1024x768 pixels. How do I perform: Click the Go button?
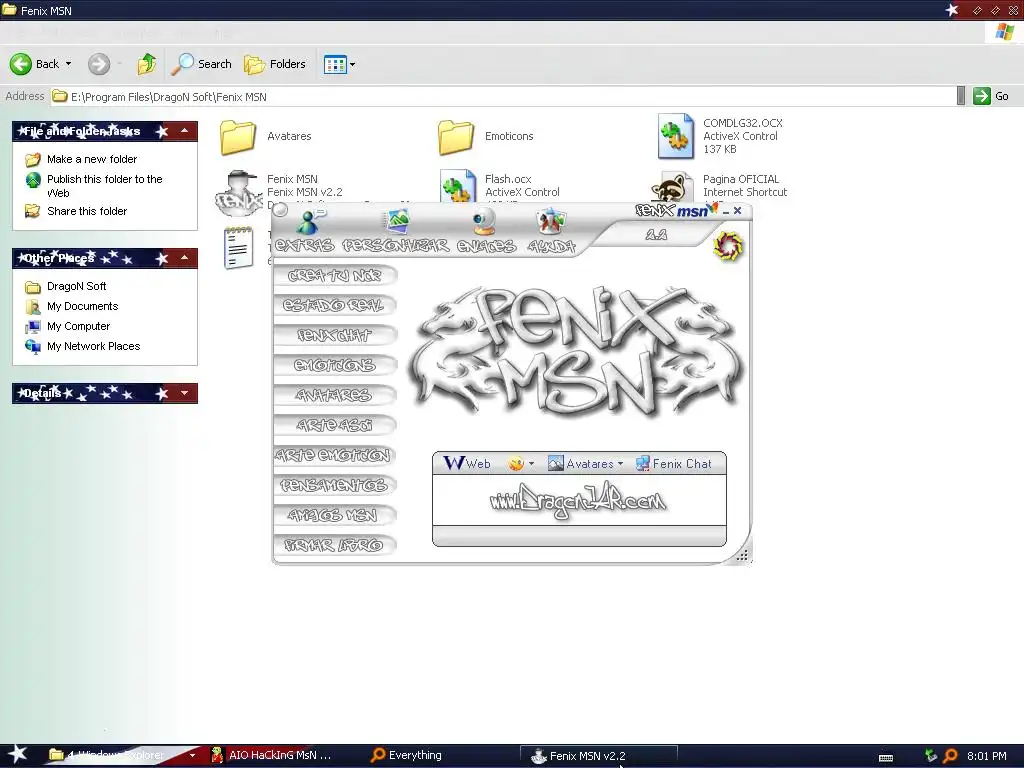(x=991, y=97)
